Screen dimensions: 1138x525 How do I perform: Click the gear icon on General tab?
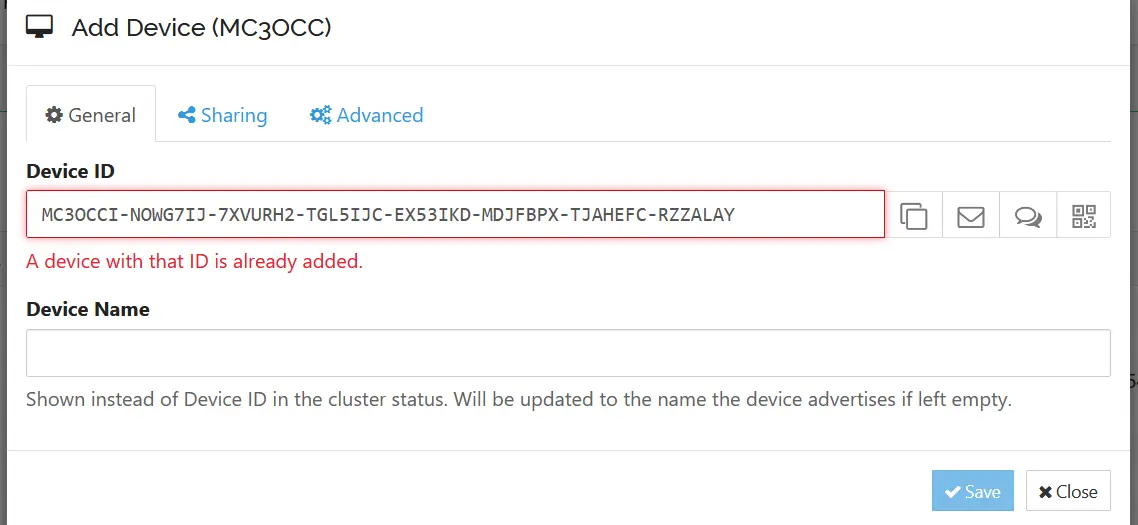point(55,115)
